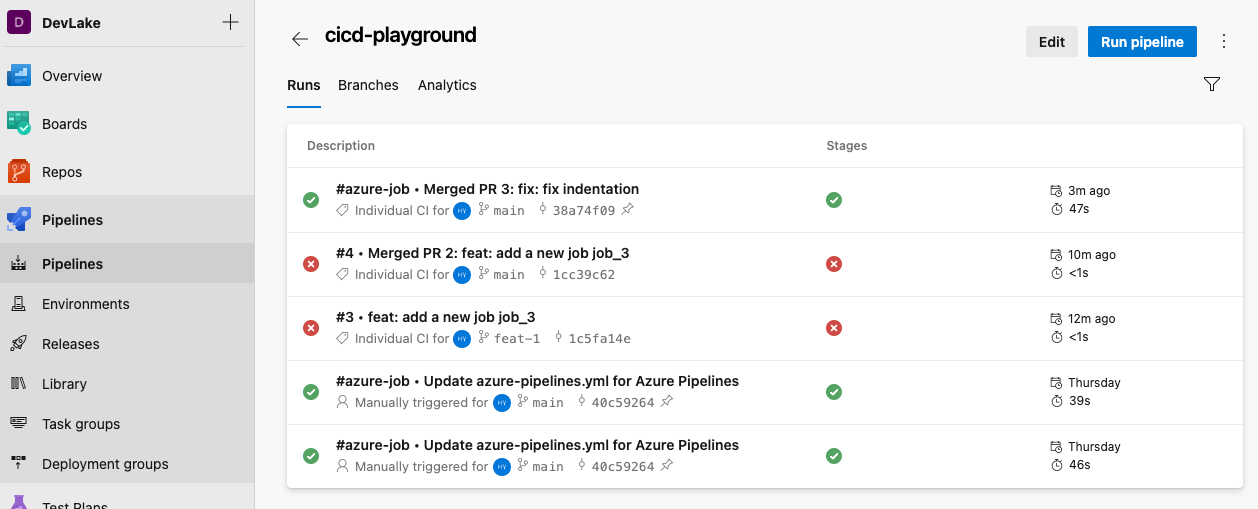The image size is (1258, 509).
Task: Switch to the Branches tab
Action: coord(368,85)
